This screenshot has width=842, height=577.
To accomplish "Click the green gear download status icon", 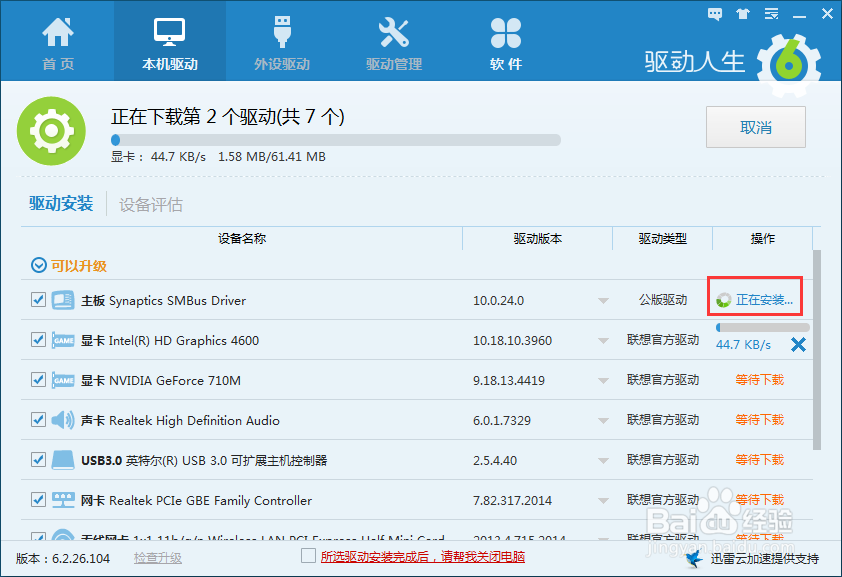I will [x=51, y=130].
